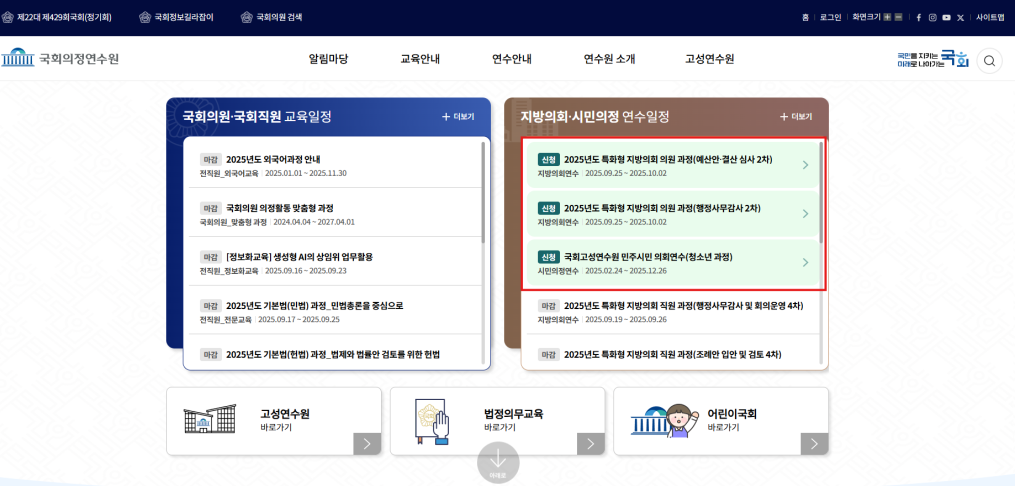Open the Instagram icon link
Viewport: 1015px width, 486px height.
point(933,17)
